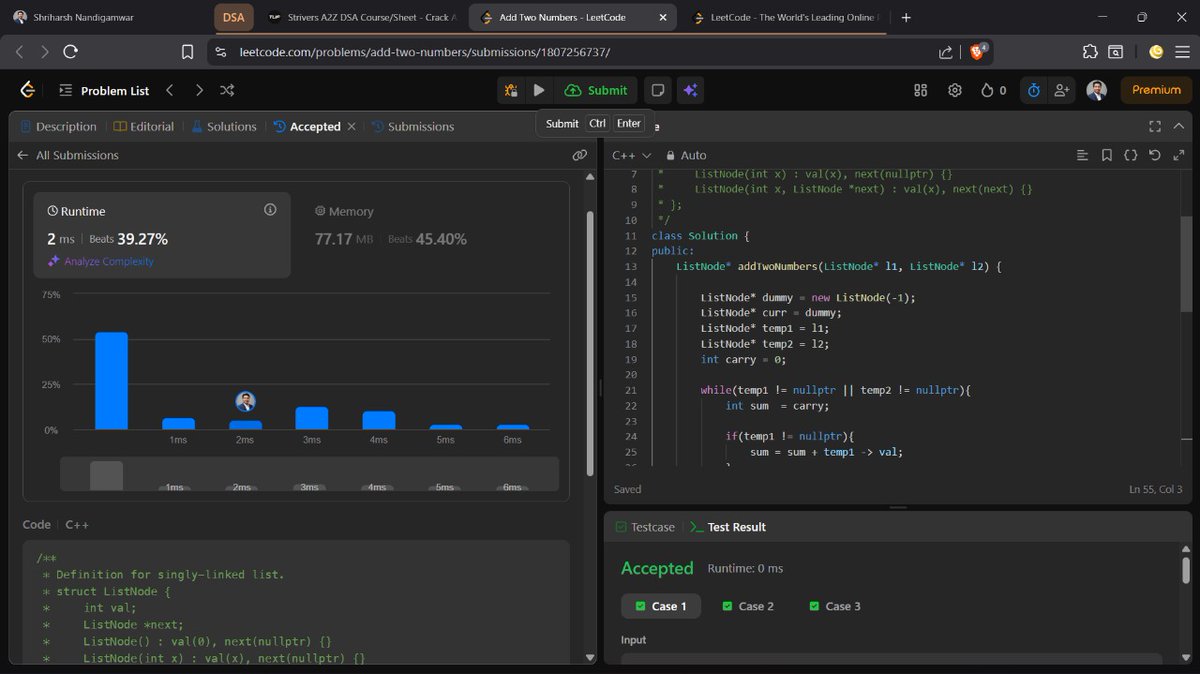Open the browser extensions puzzle icon
Screen dimensions: 1200x674
pyautogui.click(x=1089, y=52)
